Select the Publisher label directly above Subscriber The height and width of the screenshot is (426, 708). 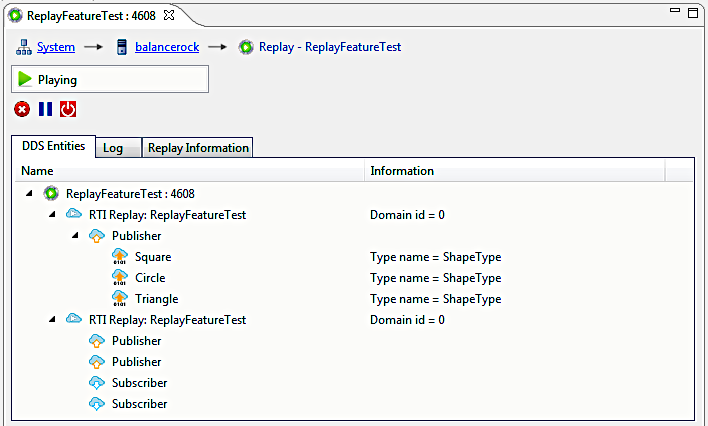(x=136, y=362)
